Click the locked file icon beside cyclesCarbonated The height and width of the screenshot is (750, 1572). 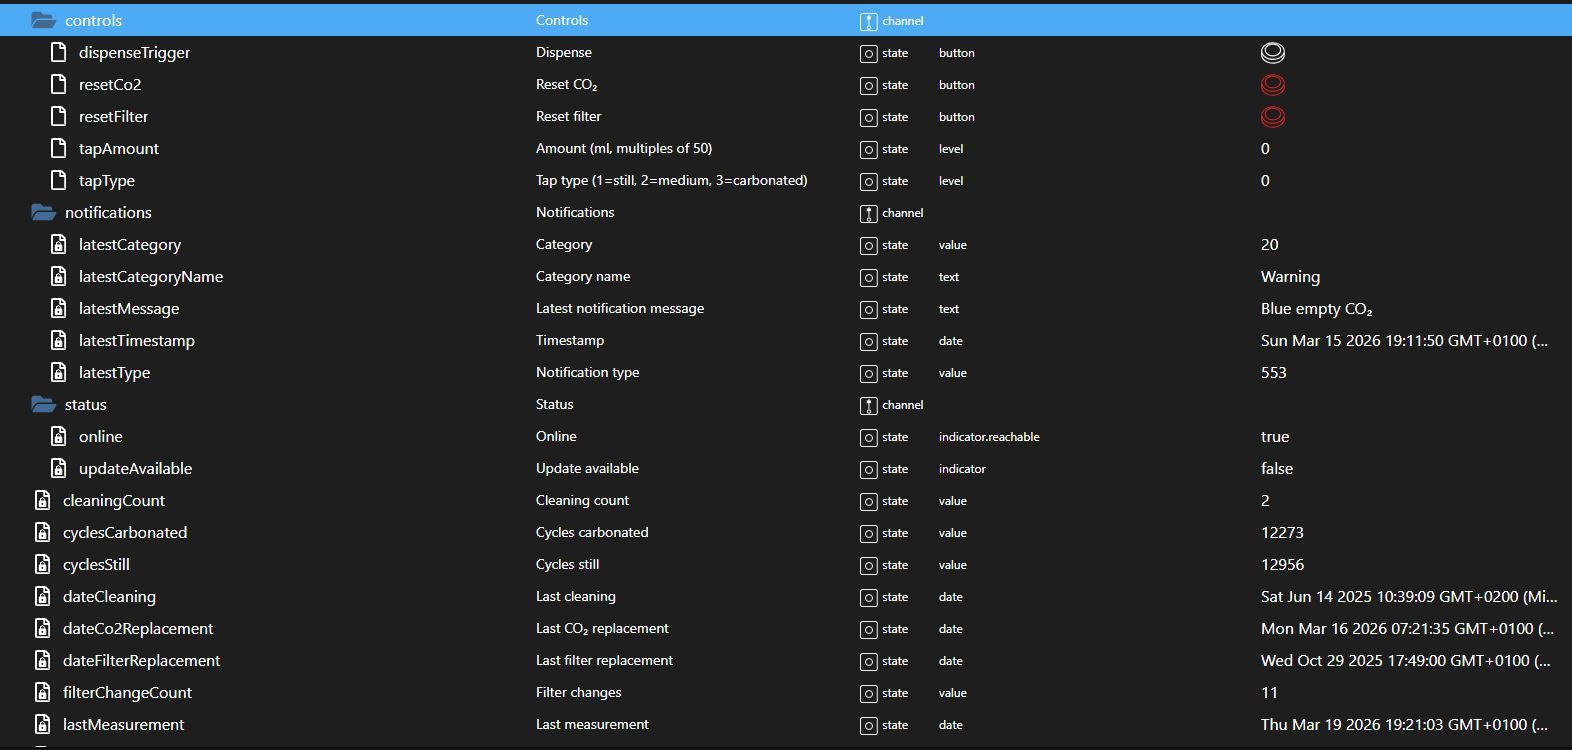point(43,533)
